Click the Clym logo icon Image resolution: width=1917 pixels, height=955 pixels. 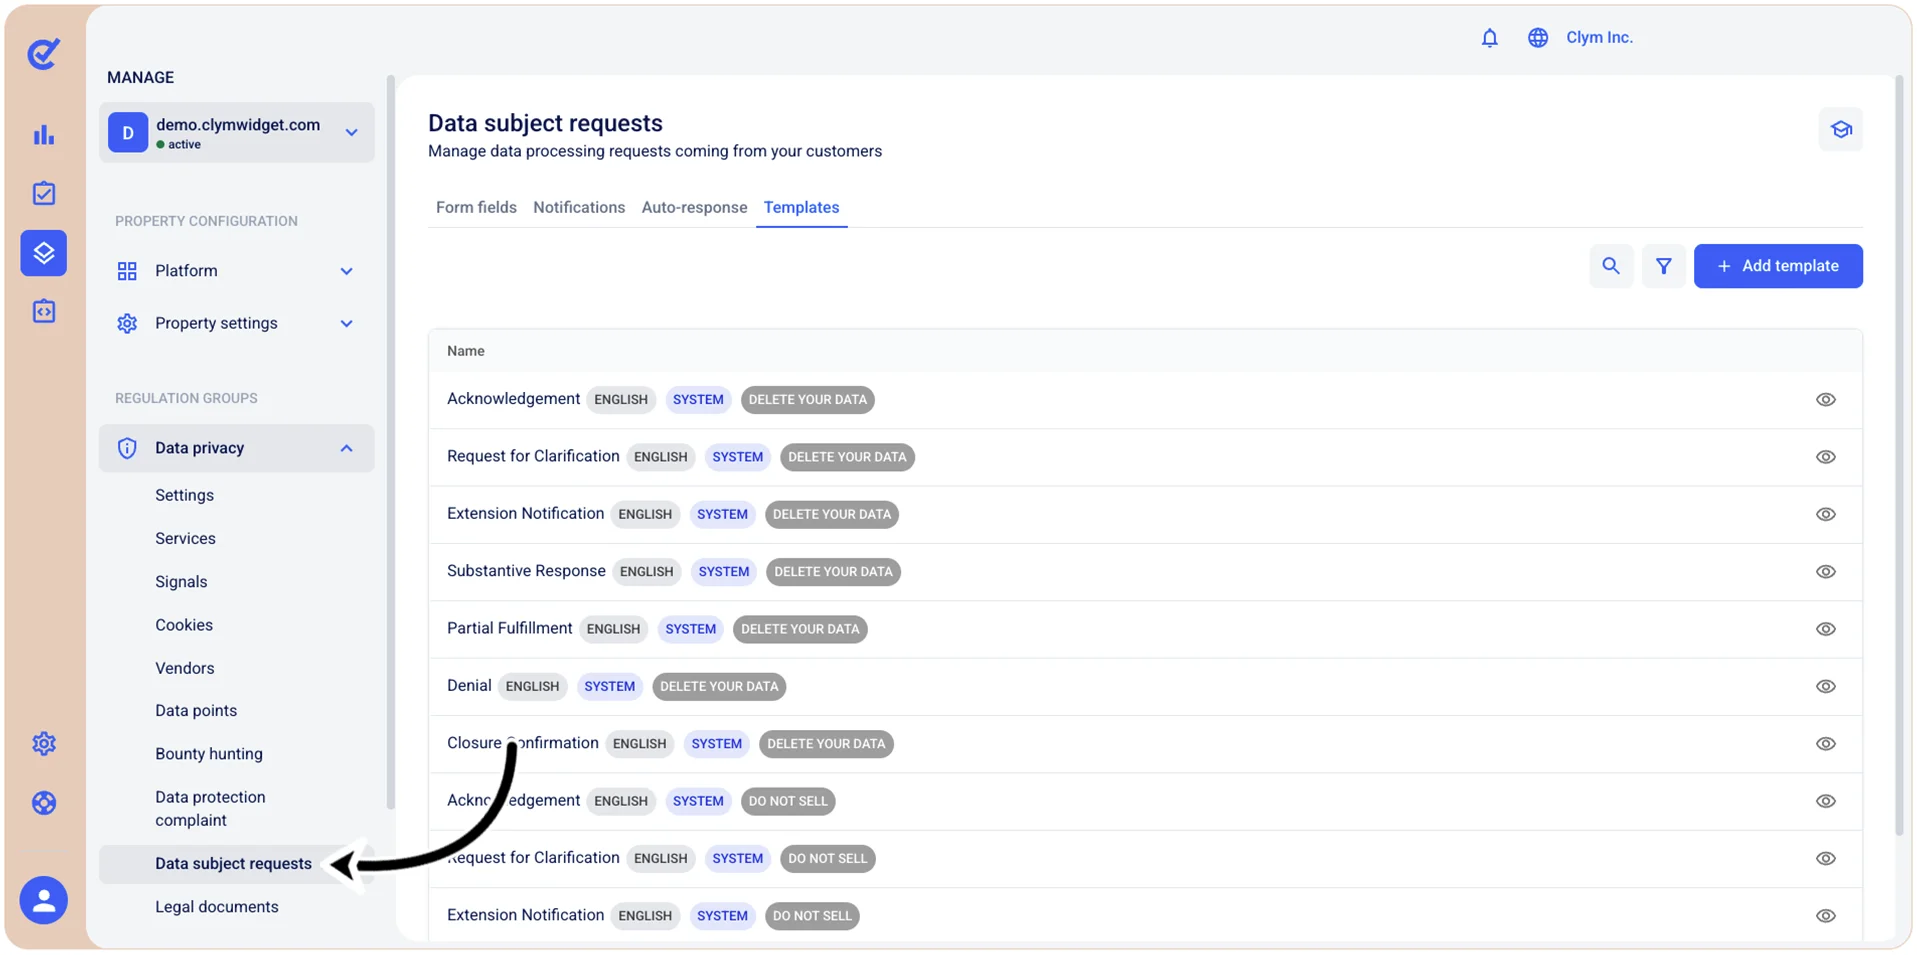coord(43,53)
